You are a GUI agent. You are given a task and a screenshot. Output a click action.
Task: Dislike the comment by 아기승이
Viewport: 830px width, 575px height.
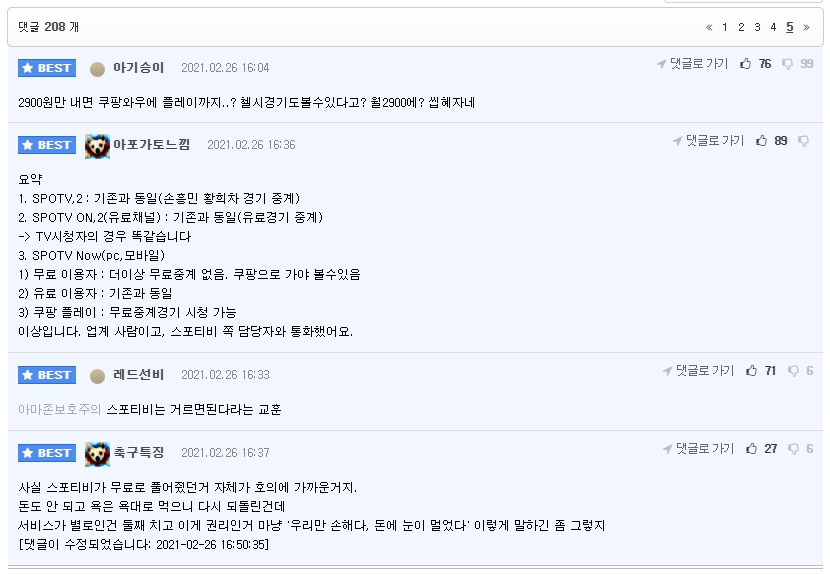click(x=788, y=64)
